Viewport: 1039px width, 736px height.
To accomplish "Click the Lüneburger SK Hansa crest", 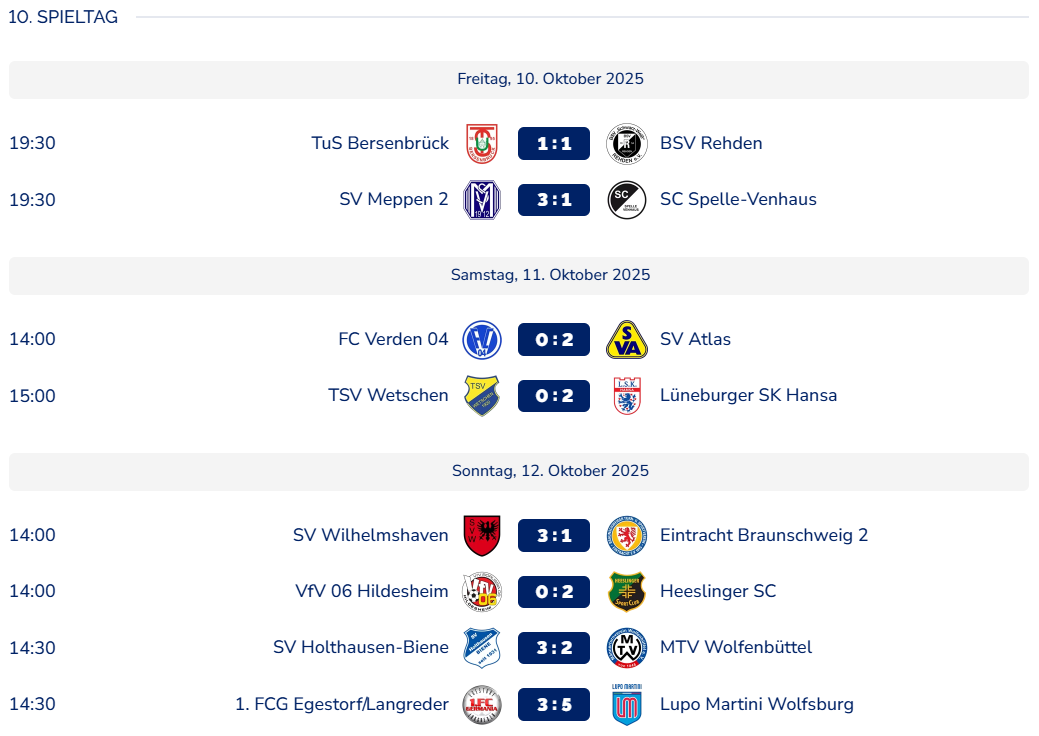I will (627, 396).
